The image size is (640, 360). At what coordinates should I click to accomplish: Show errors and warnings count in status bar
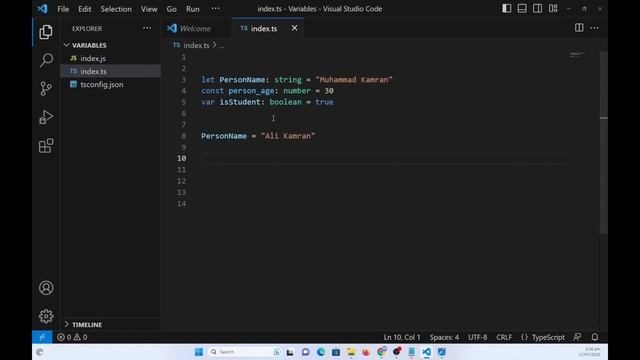click(x=72, y=337)
